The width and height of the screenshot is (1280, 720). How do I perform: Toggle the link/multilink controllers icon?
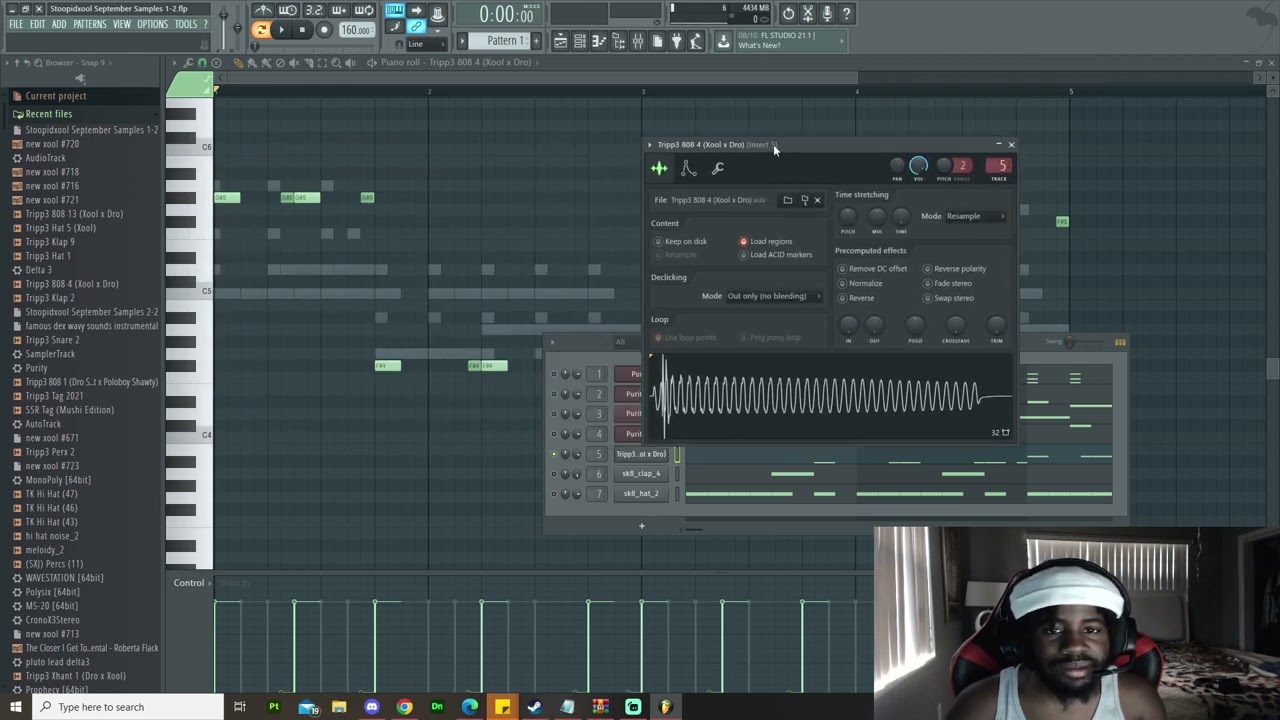click(416, 27)
